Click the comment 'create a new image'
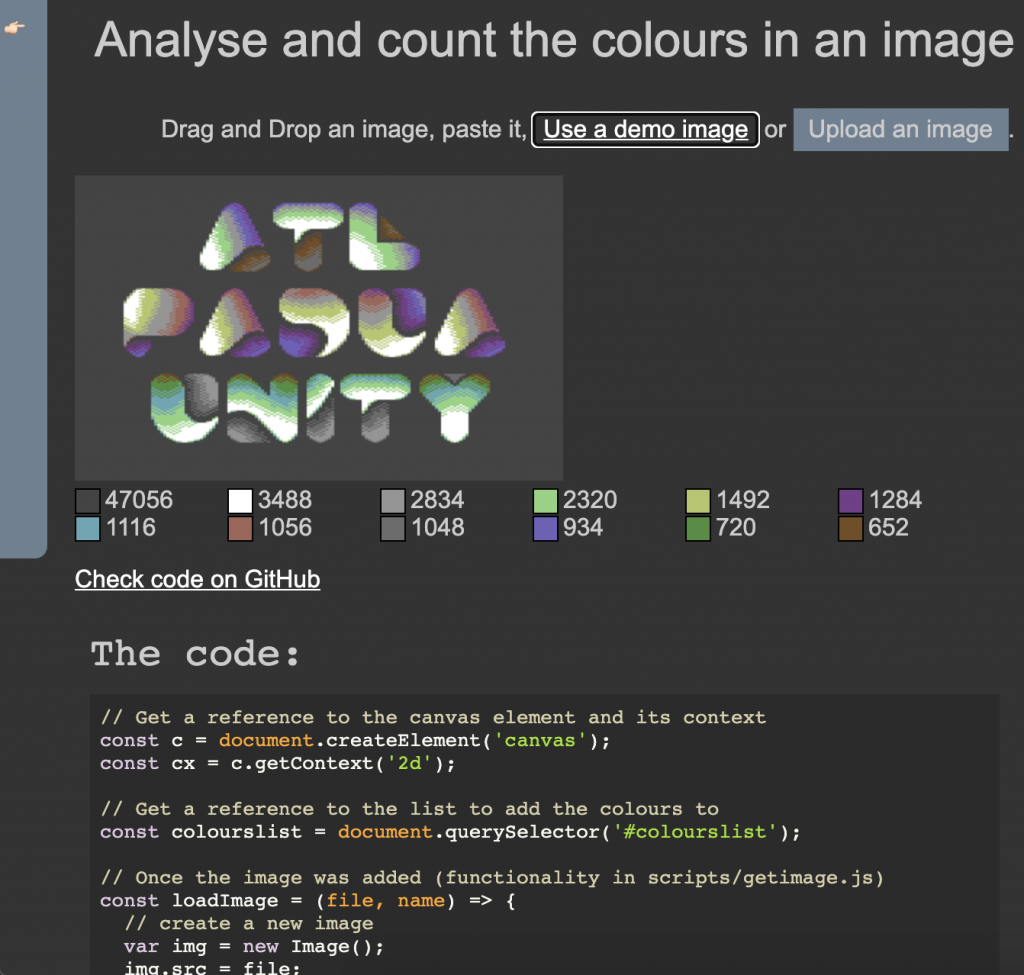Image resolution: width=1024 pixels, height=975 pixels. tap(249, 923)
